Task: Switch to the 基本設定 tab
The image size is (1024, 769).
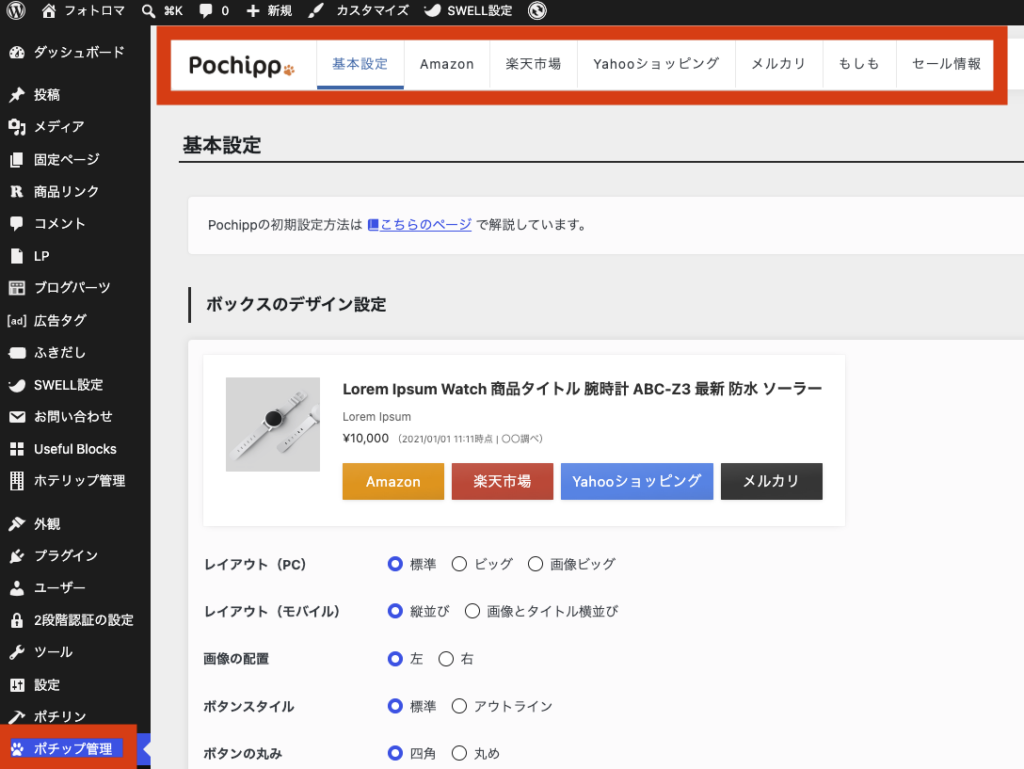Action: [360, 64]
